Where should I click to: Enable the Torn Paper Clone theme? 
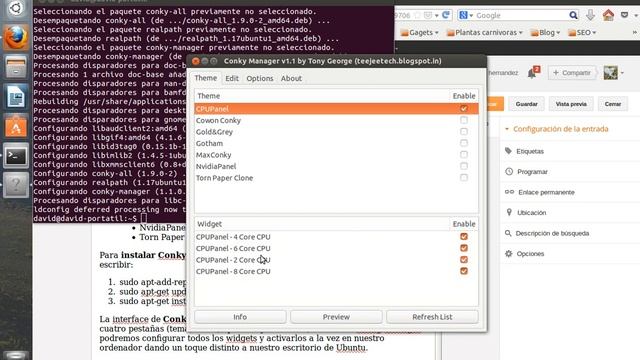coord(464,178)
